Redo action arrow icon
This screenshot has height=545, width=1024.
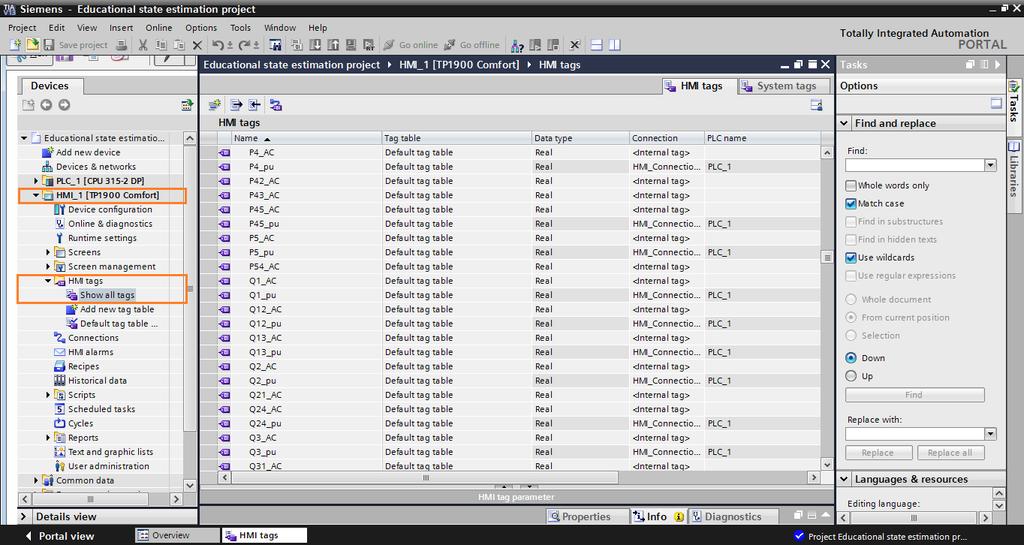[244, 45]
